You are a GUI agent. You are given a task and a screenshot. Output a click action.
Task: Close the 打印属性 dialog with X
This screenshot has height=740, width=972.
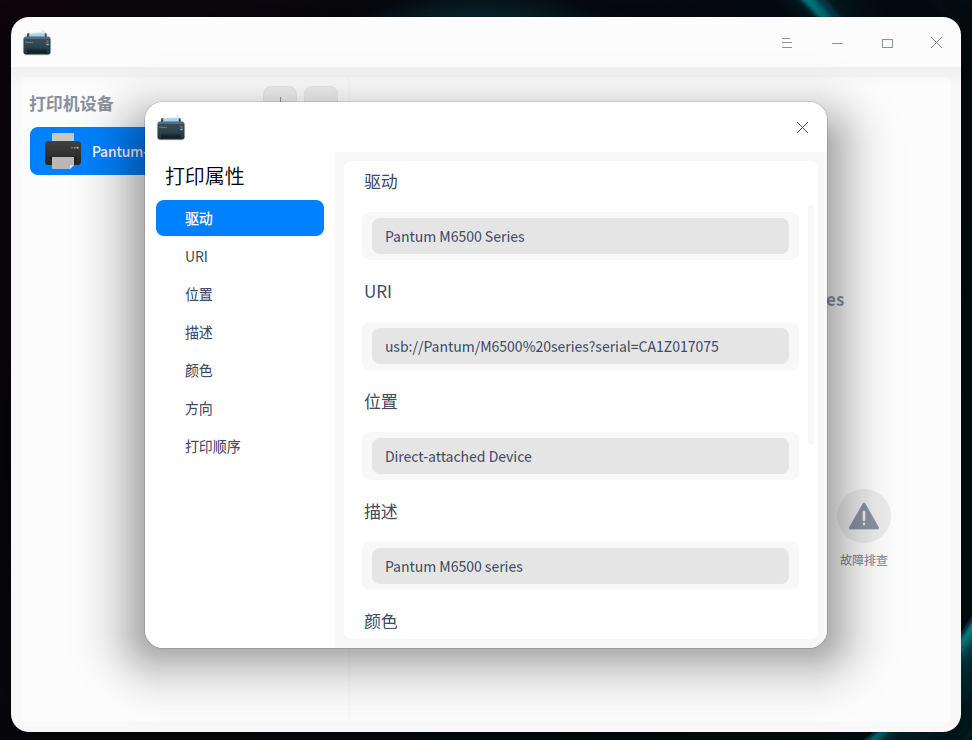[801, 127]
